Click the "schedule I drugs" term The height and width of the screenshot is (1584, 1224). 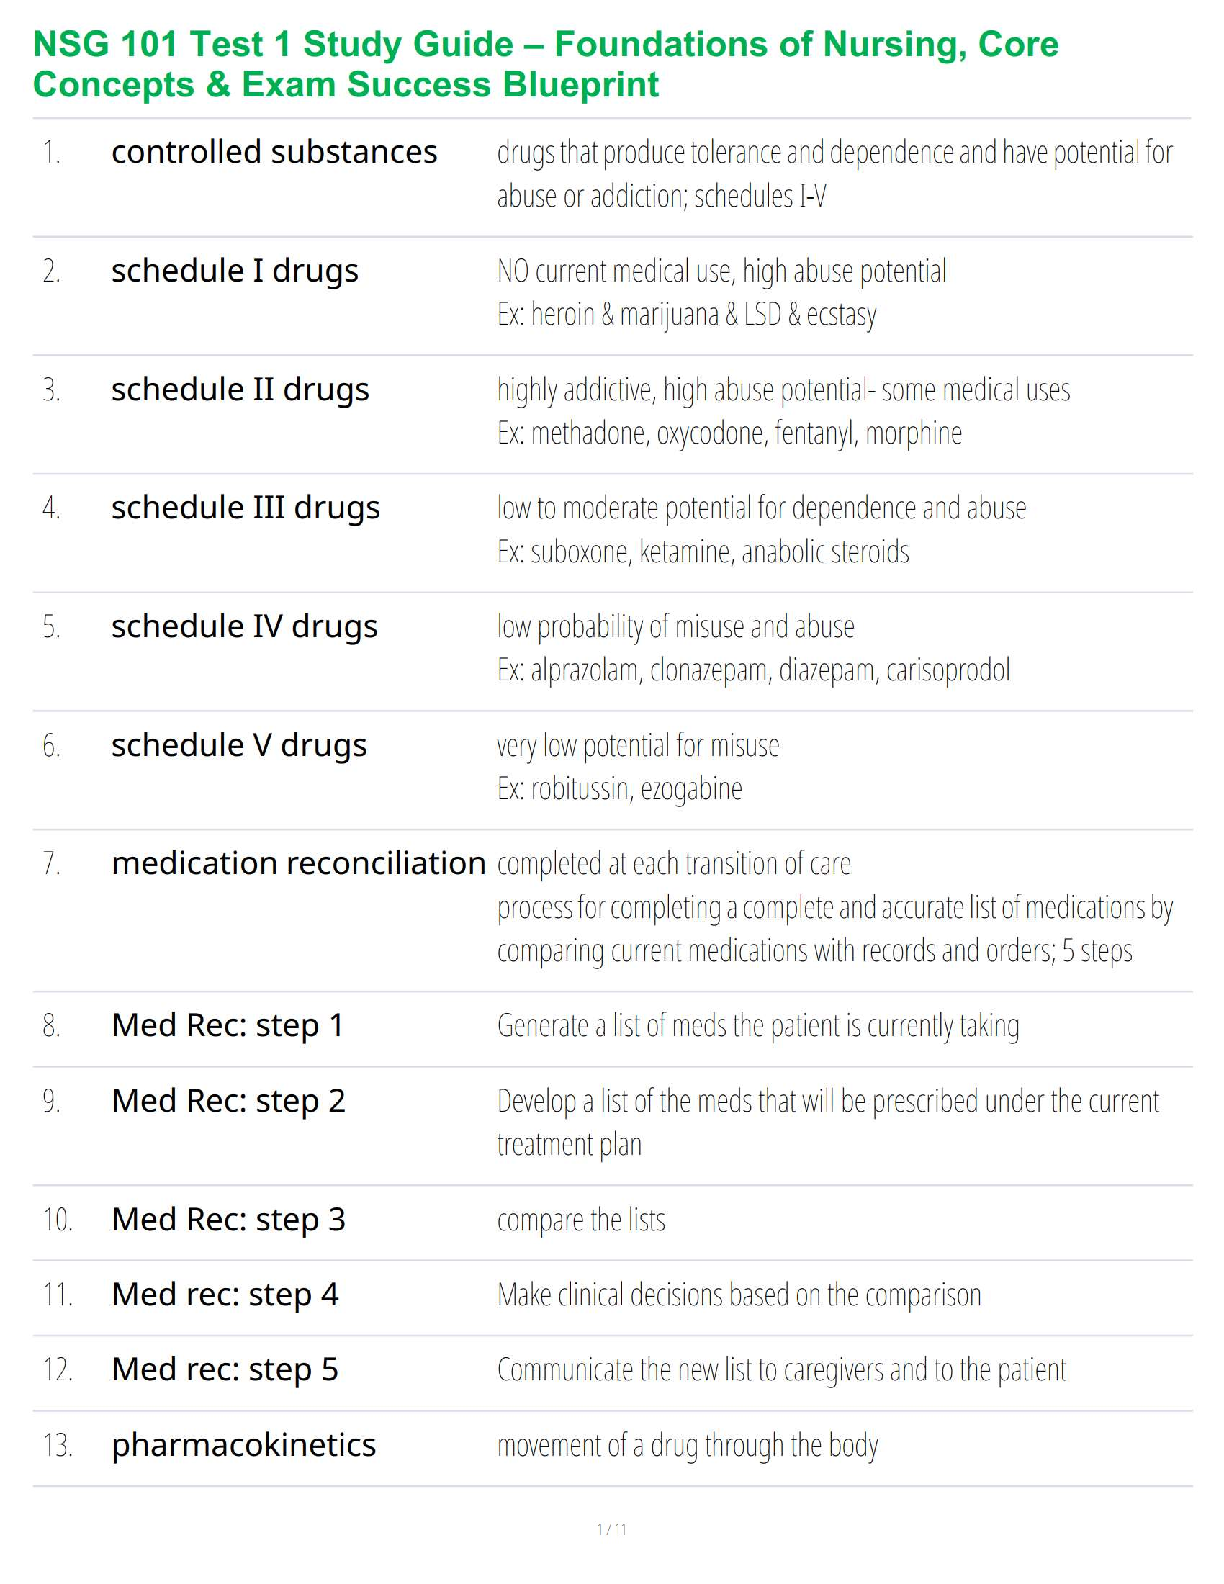pyautogui.click(x=234, y=271)
